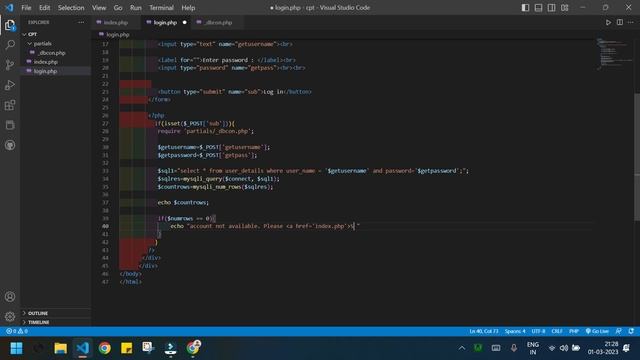Click the Run file play icon
The width and height of the screenshot is (640, 360).
tap(608, 22)
